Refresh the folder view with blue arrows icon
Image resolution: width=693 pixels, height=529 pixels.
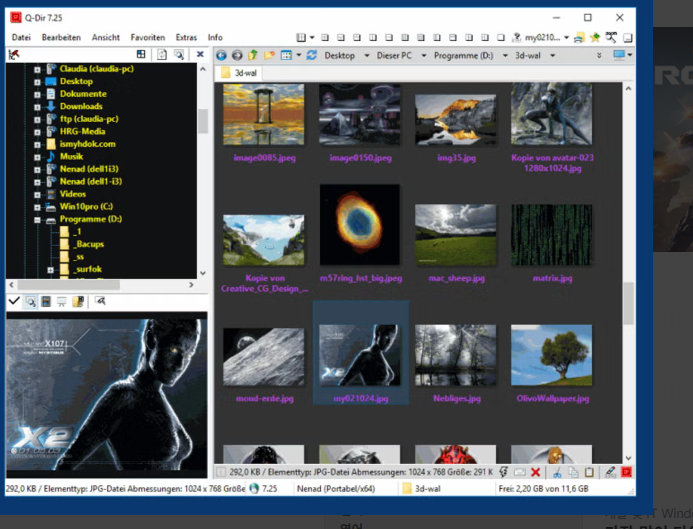[312, 55]
